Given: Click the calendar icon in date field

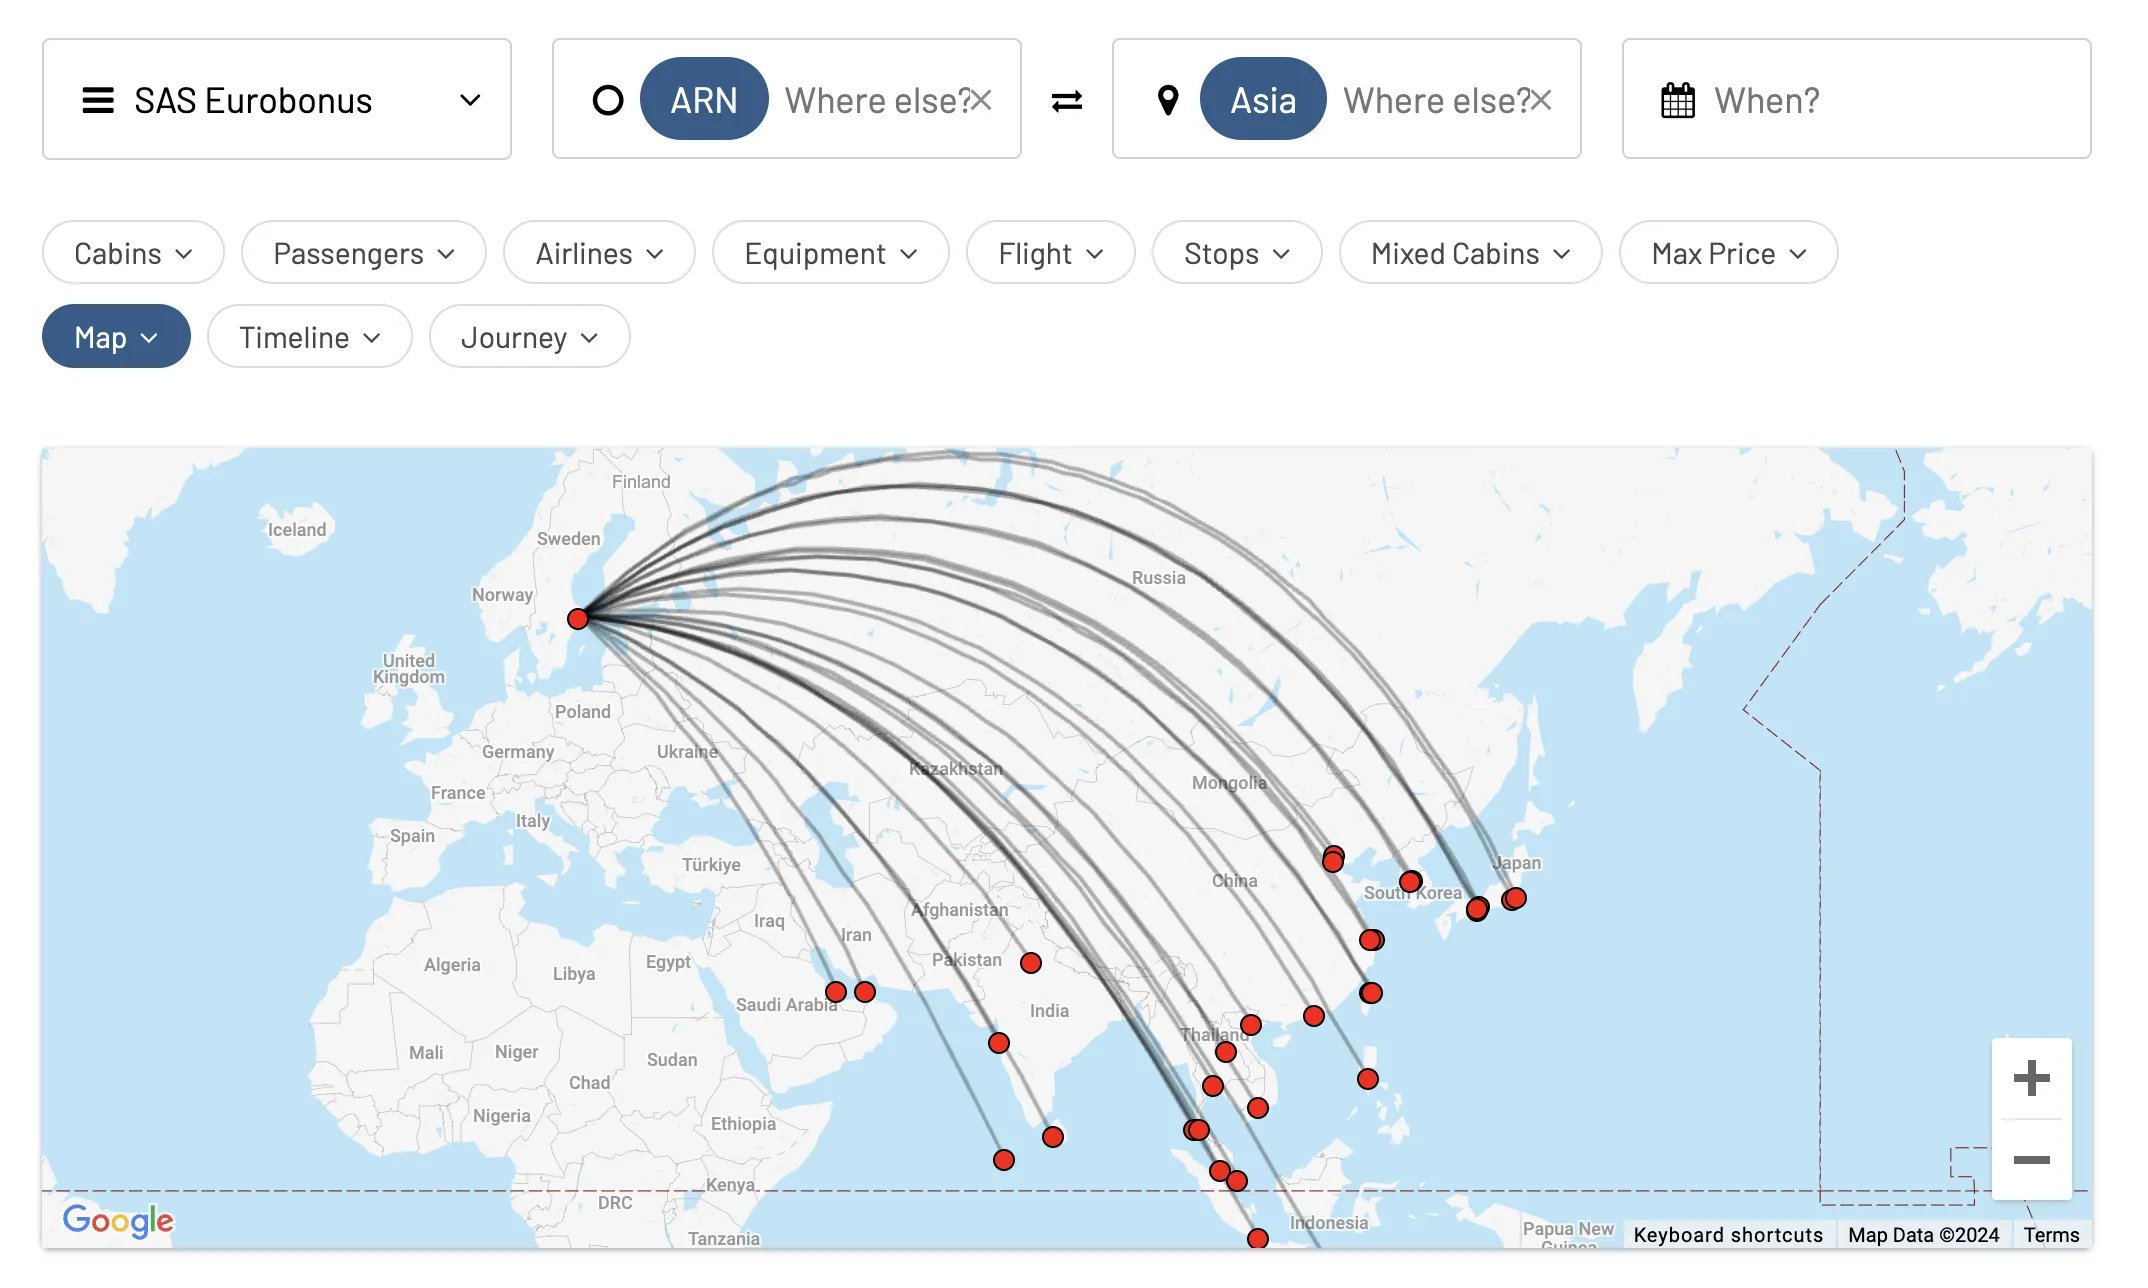Looking at the screenshot, I should coord(1677,100).
